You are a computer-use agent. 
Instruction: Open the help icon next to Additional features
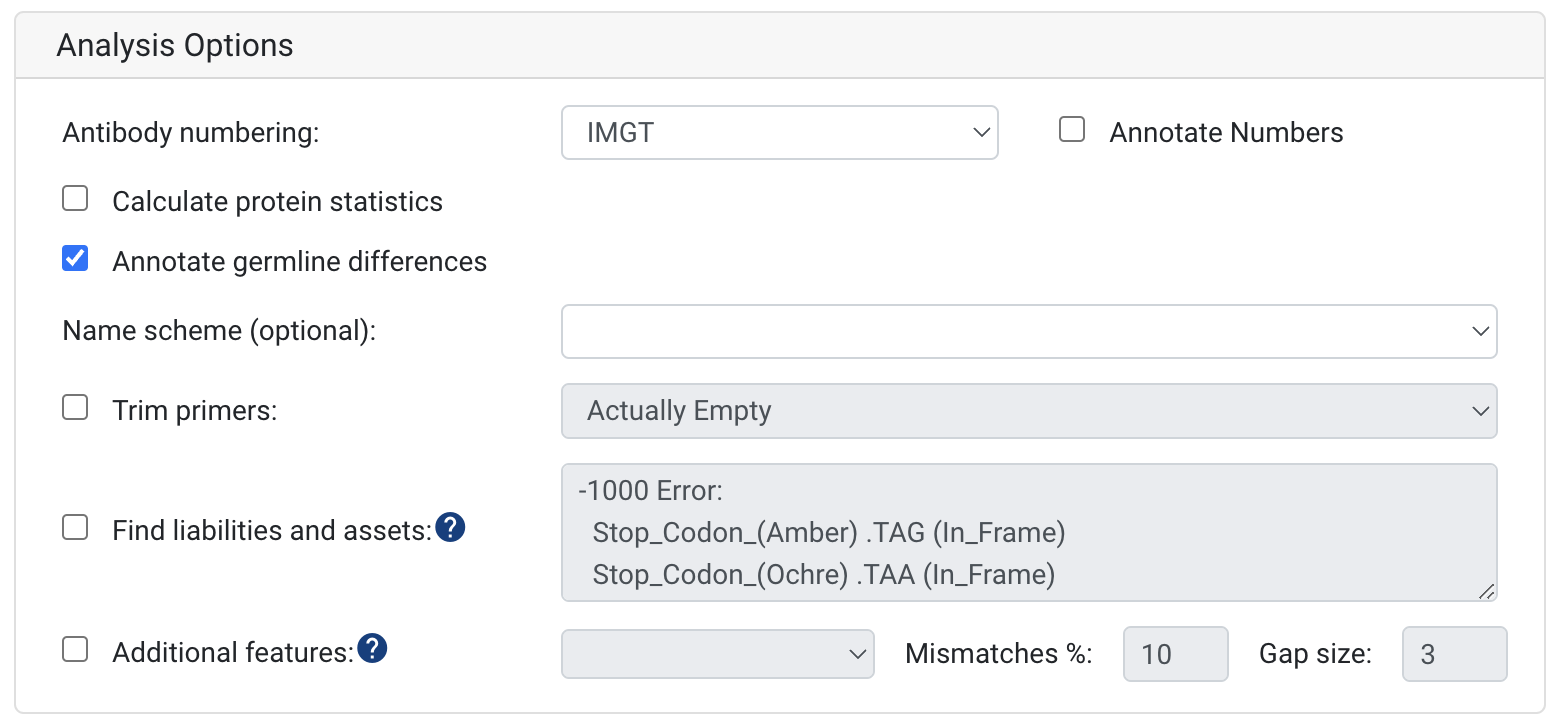pos(372,648)
